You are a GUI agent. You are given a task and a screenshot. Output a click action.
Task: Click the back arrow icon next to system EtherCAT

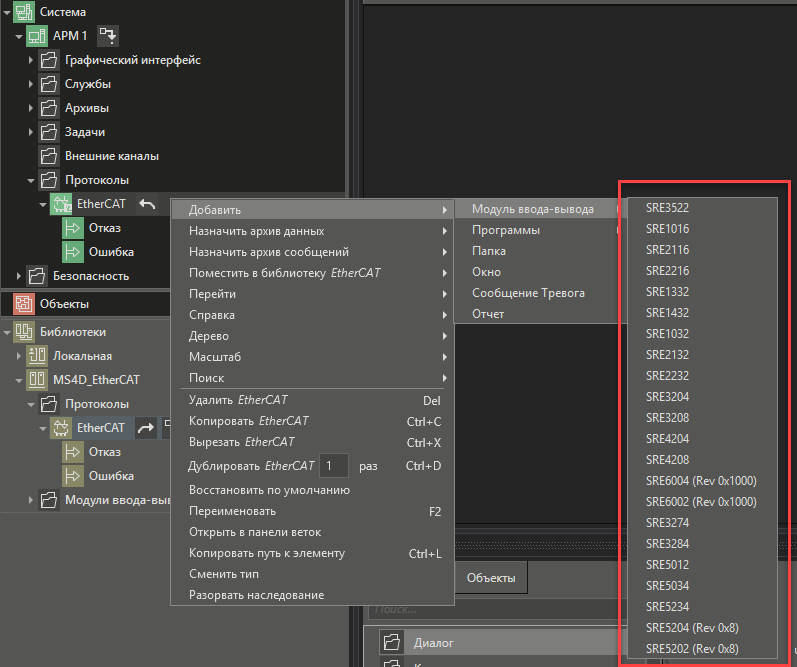tap(147, 204)
